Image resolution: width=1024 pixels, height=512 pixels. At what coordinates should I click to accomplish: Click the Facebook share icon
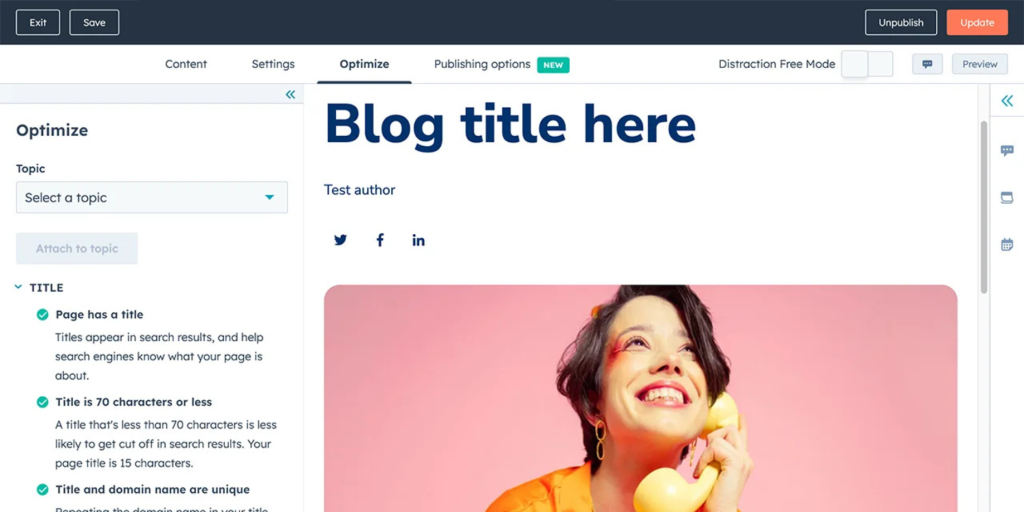click(379, 240)
